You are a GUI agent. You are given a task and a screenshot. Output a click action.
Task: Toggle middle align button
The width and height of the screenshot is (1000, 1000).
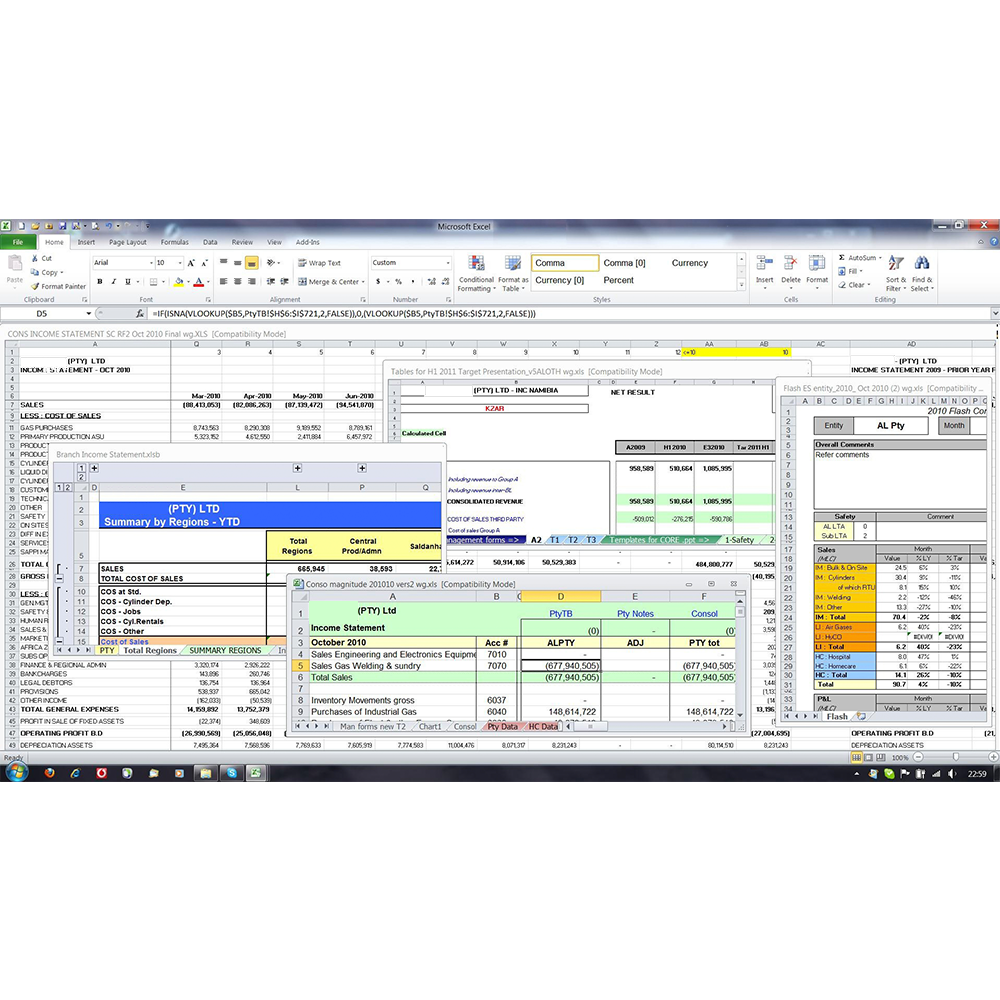coord(237,263)
